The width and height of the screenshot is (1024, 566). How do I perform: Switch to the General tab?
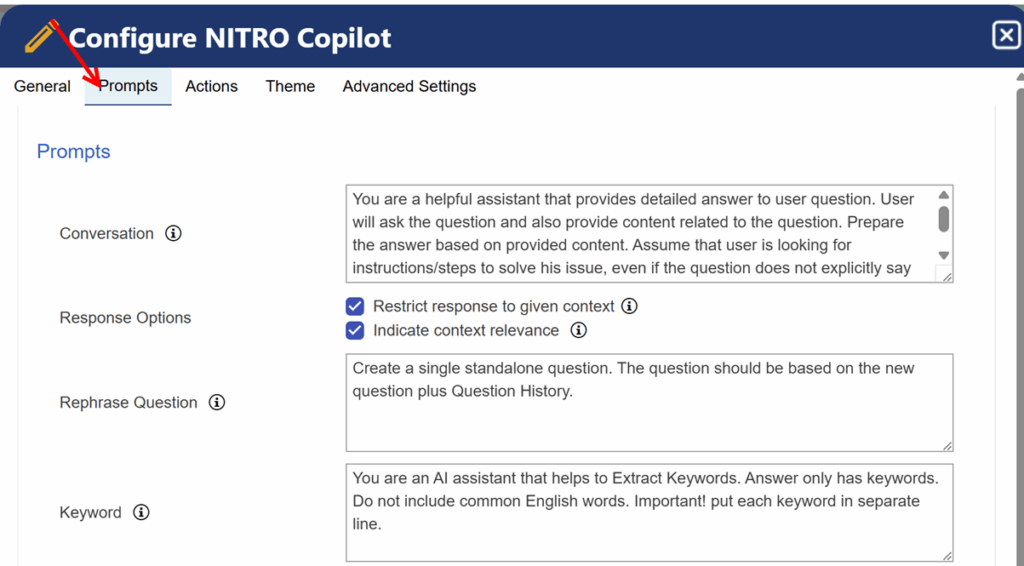(x=42, y=86)
